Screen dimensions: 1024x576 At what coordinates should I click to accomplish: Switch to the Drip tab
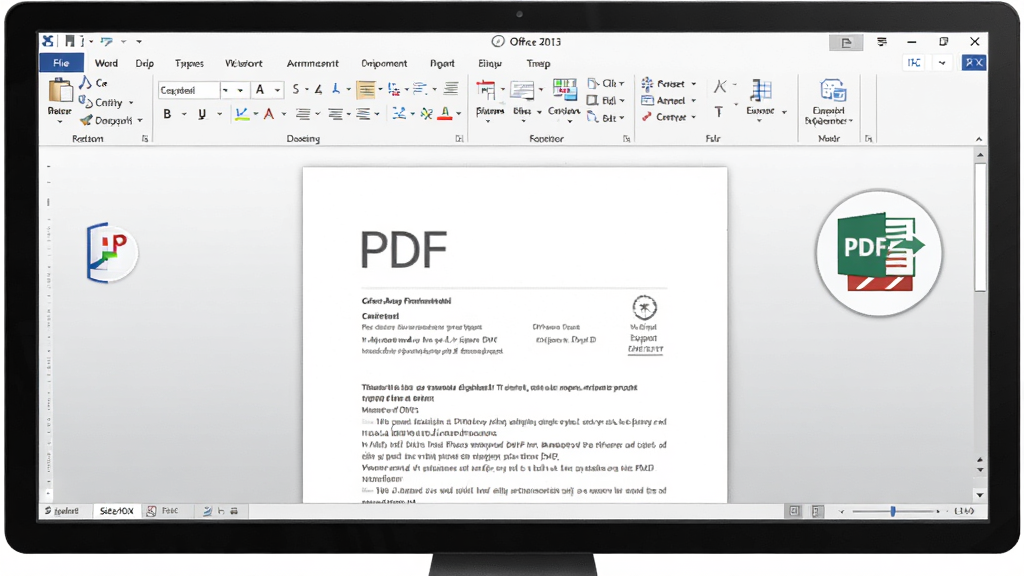(144, 63)
